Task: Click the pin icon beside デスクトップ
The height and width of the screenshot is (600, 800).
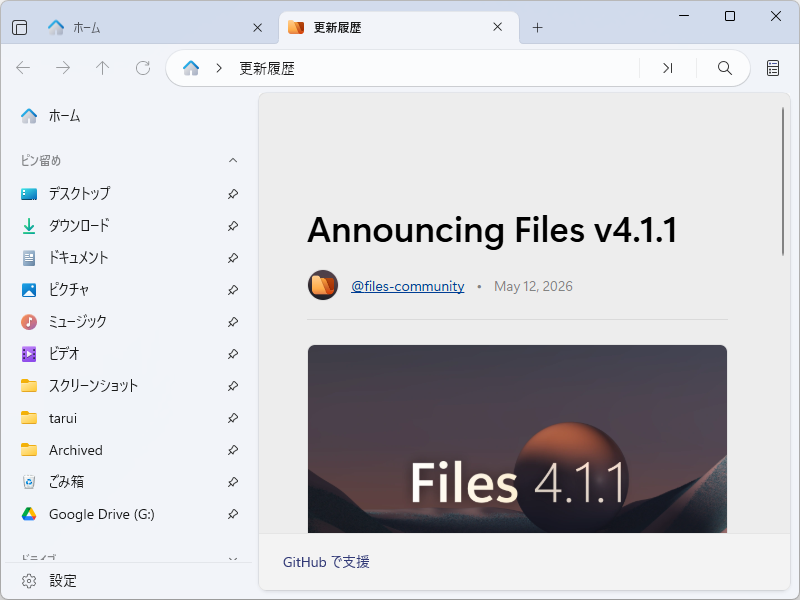Action: click(233, 193)
